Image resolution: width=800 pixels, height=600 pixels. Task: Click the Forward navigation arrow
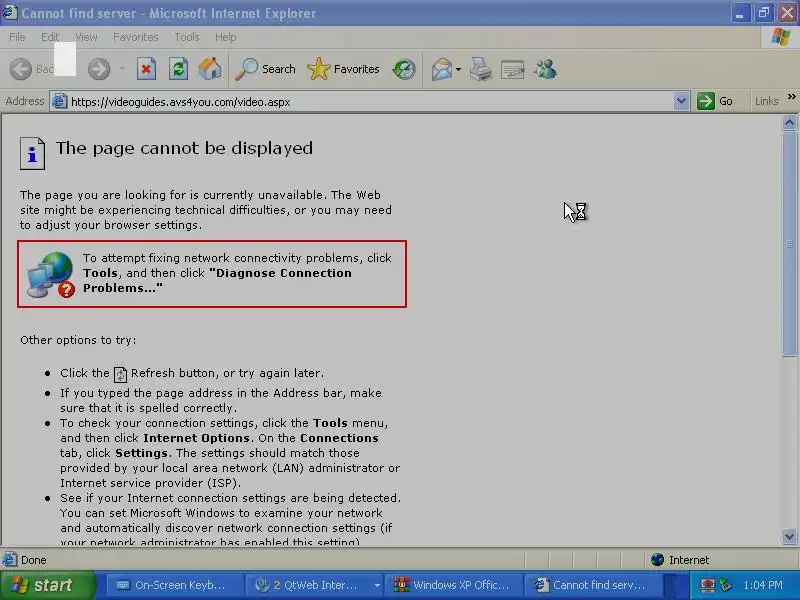[99, 69]
